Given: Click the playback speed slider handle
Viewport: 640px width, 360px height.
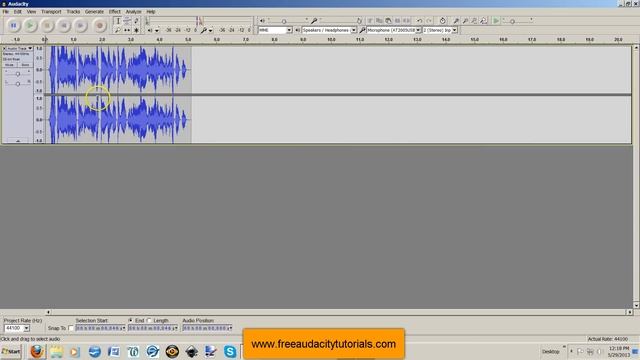Looking at the screenshot, I should [x=513, y=21].
